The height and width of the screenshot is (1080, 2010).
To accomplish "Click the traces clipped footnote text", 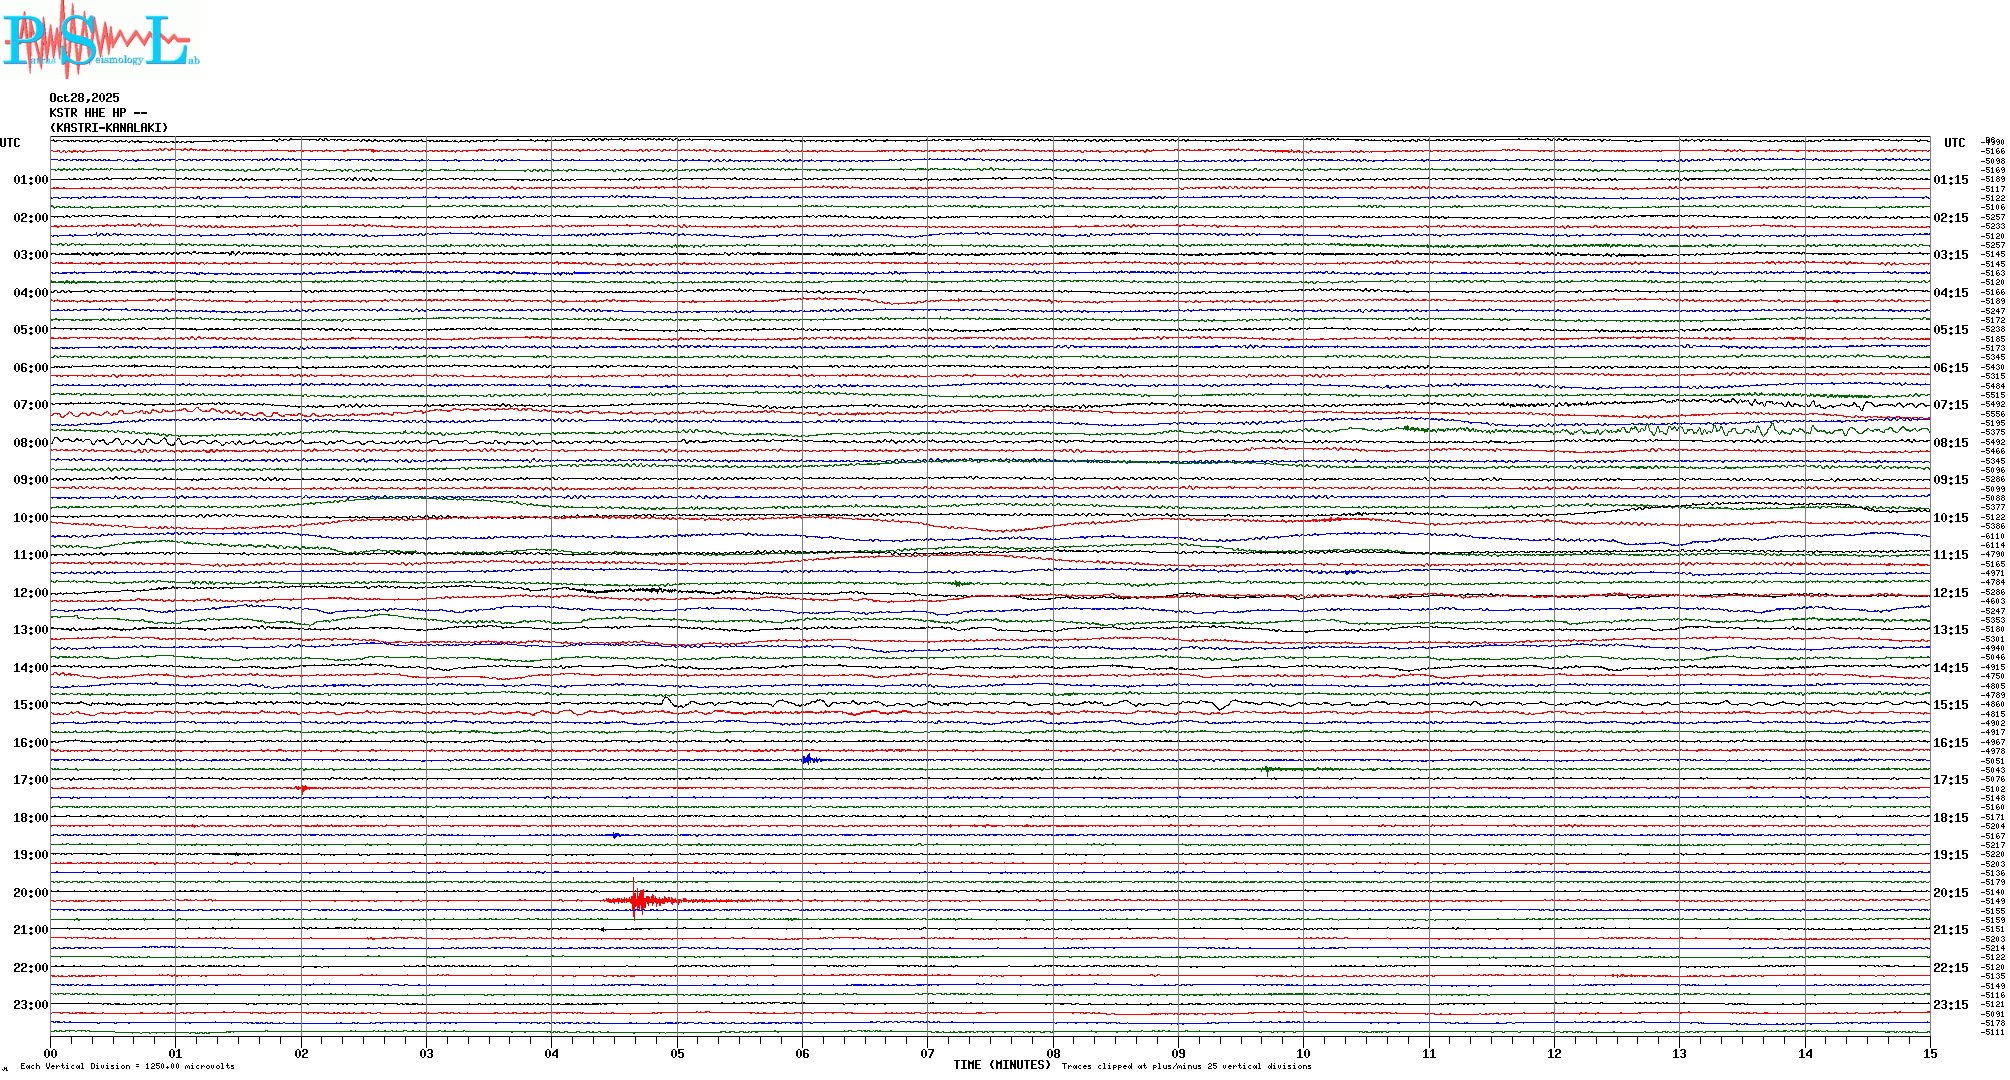I will pos(1186,1066).
